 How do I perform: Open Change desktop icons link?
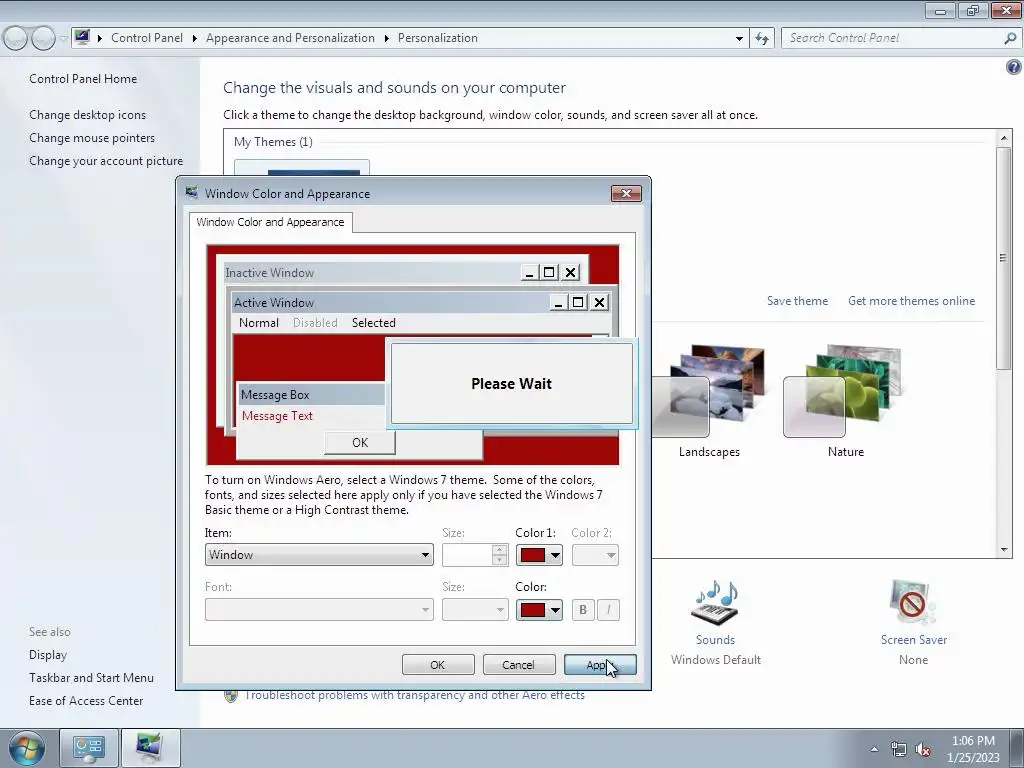click(x=88, y=115)
